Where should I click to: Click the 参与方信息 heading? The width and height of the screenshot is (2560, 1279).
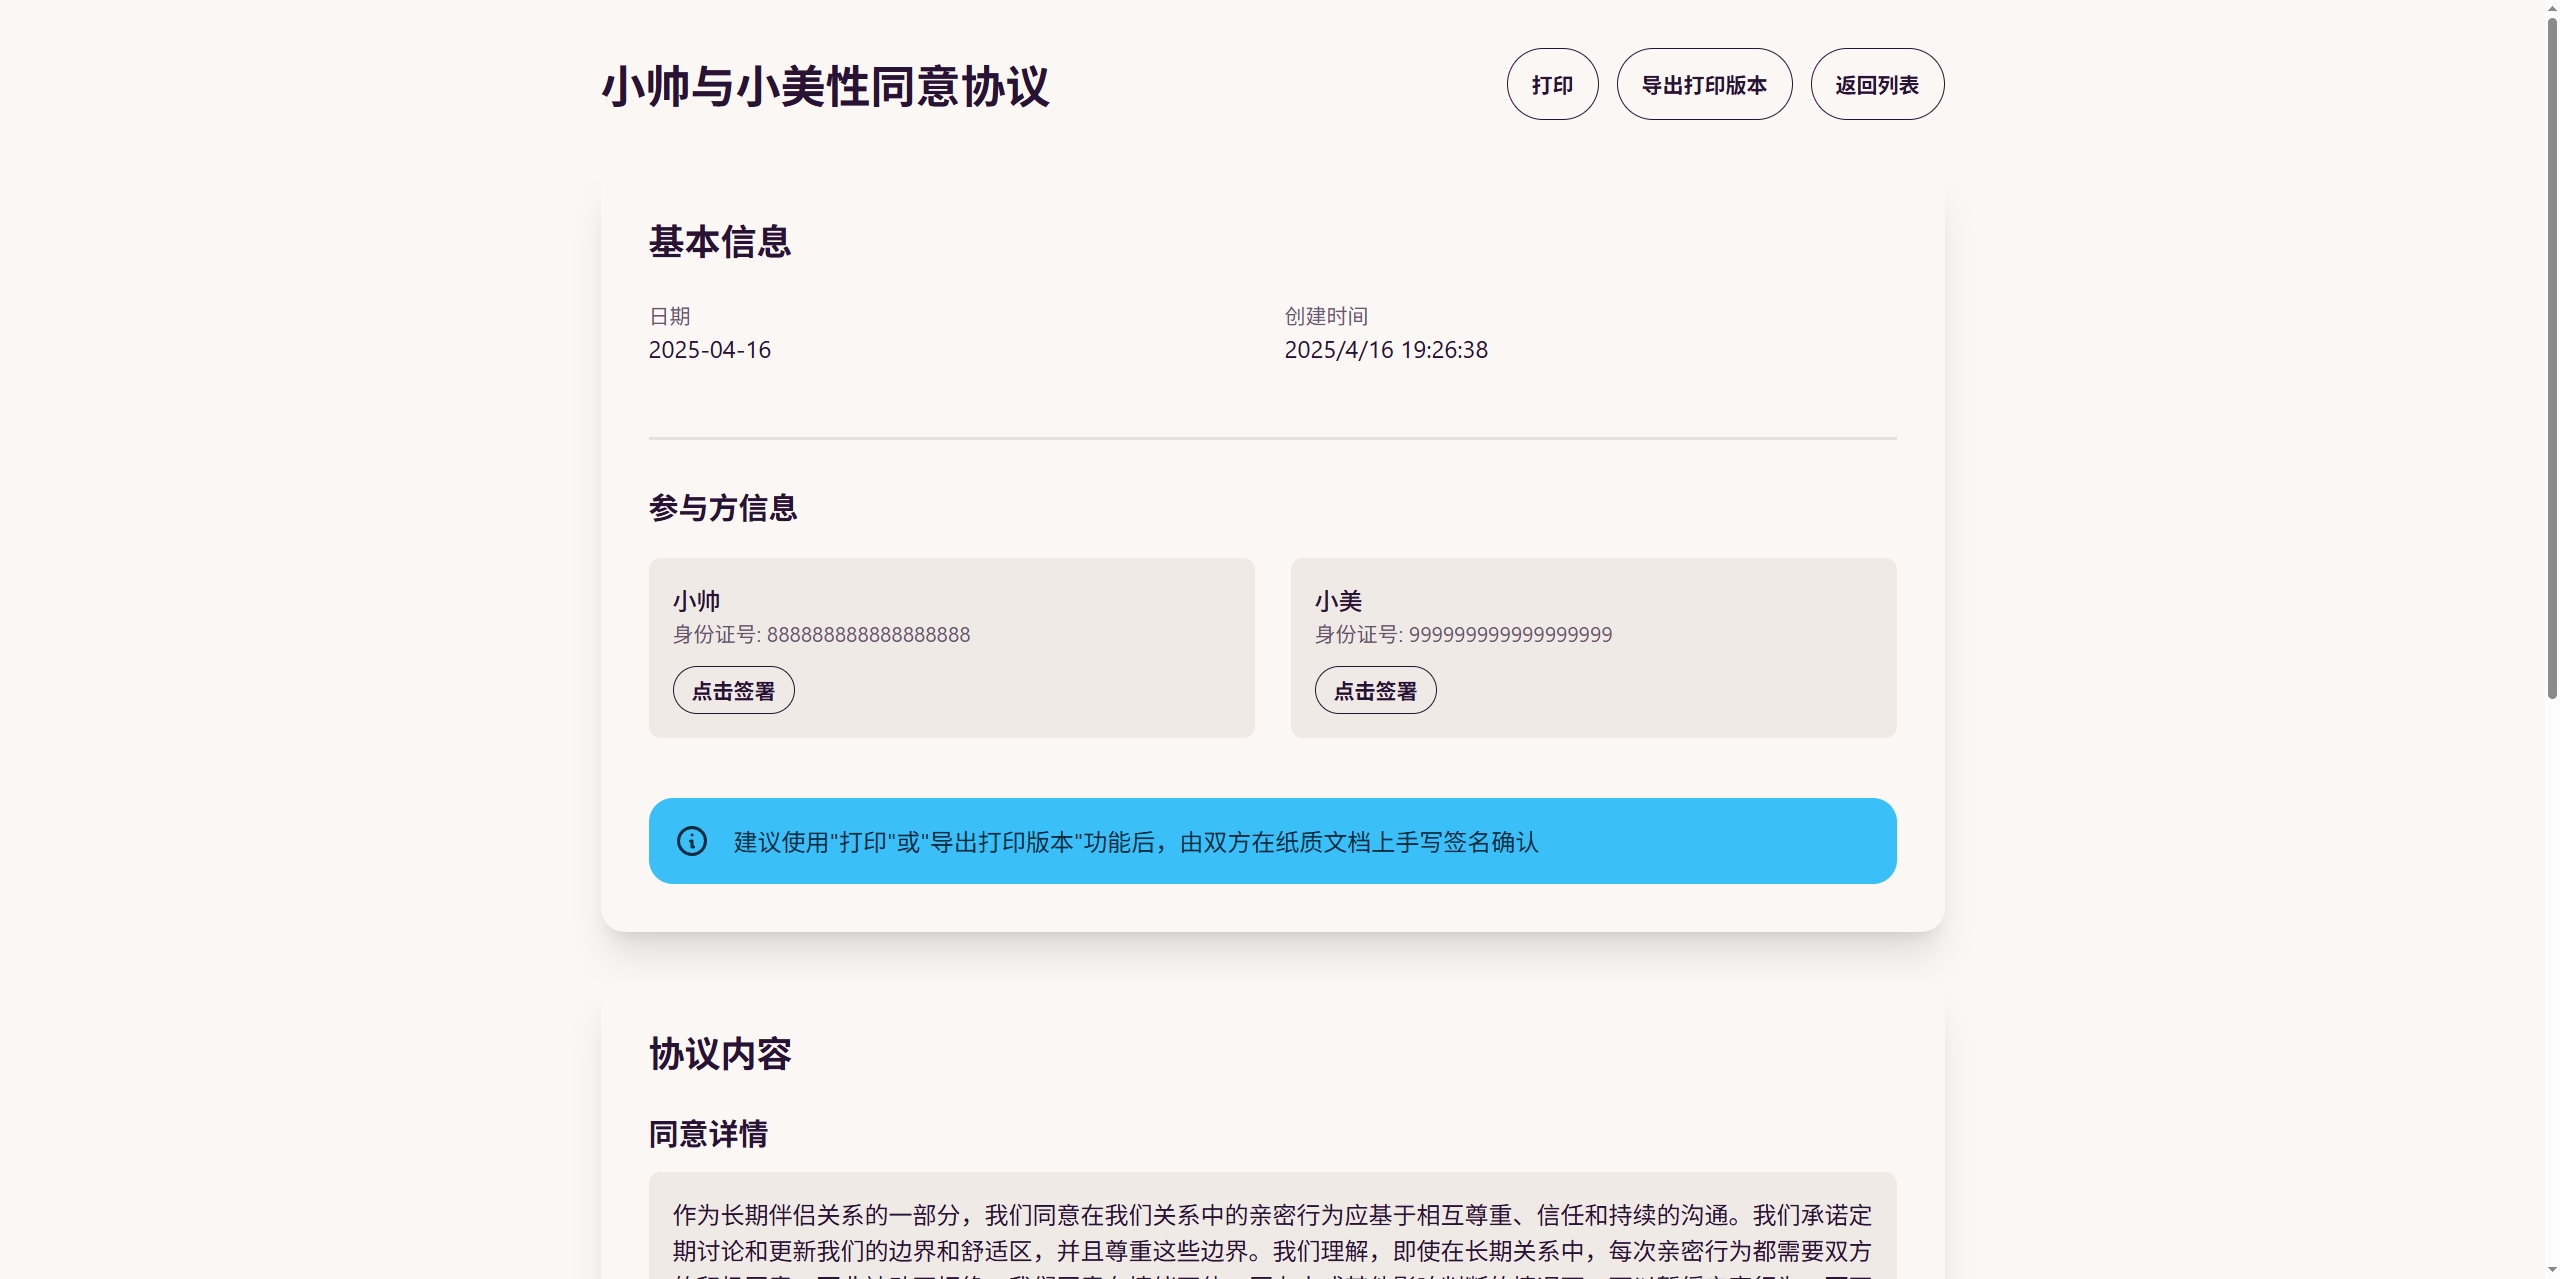tap(723, 508)
